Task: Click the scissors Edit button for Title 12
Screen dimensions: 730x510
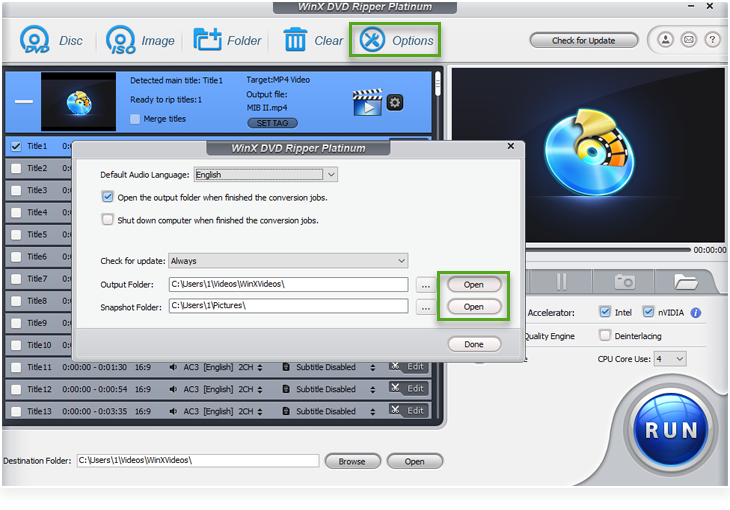Action: pos(408,388)
